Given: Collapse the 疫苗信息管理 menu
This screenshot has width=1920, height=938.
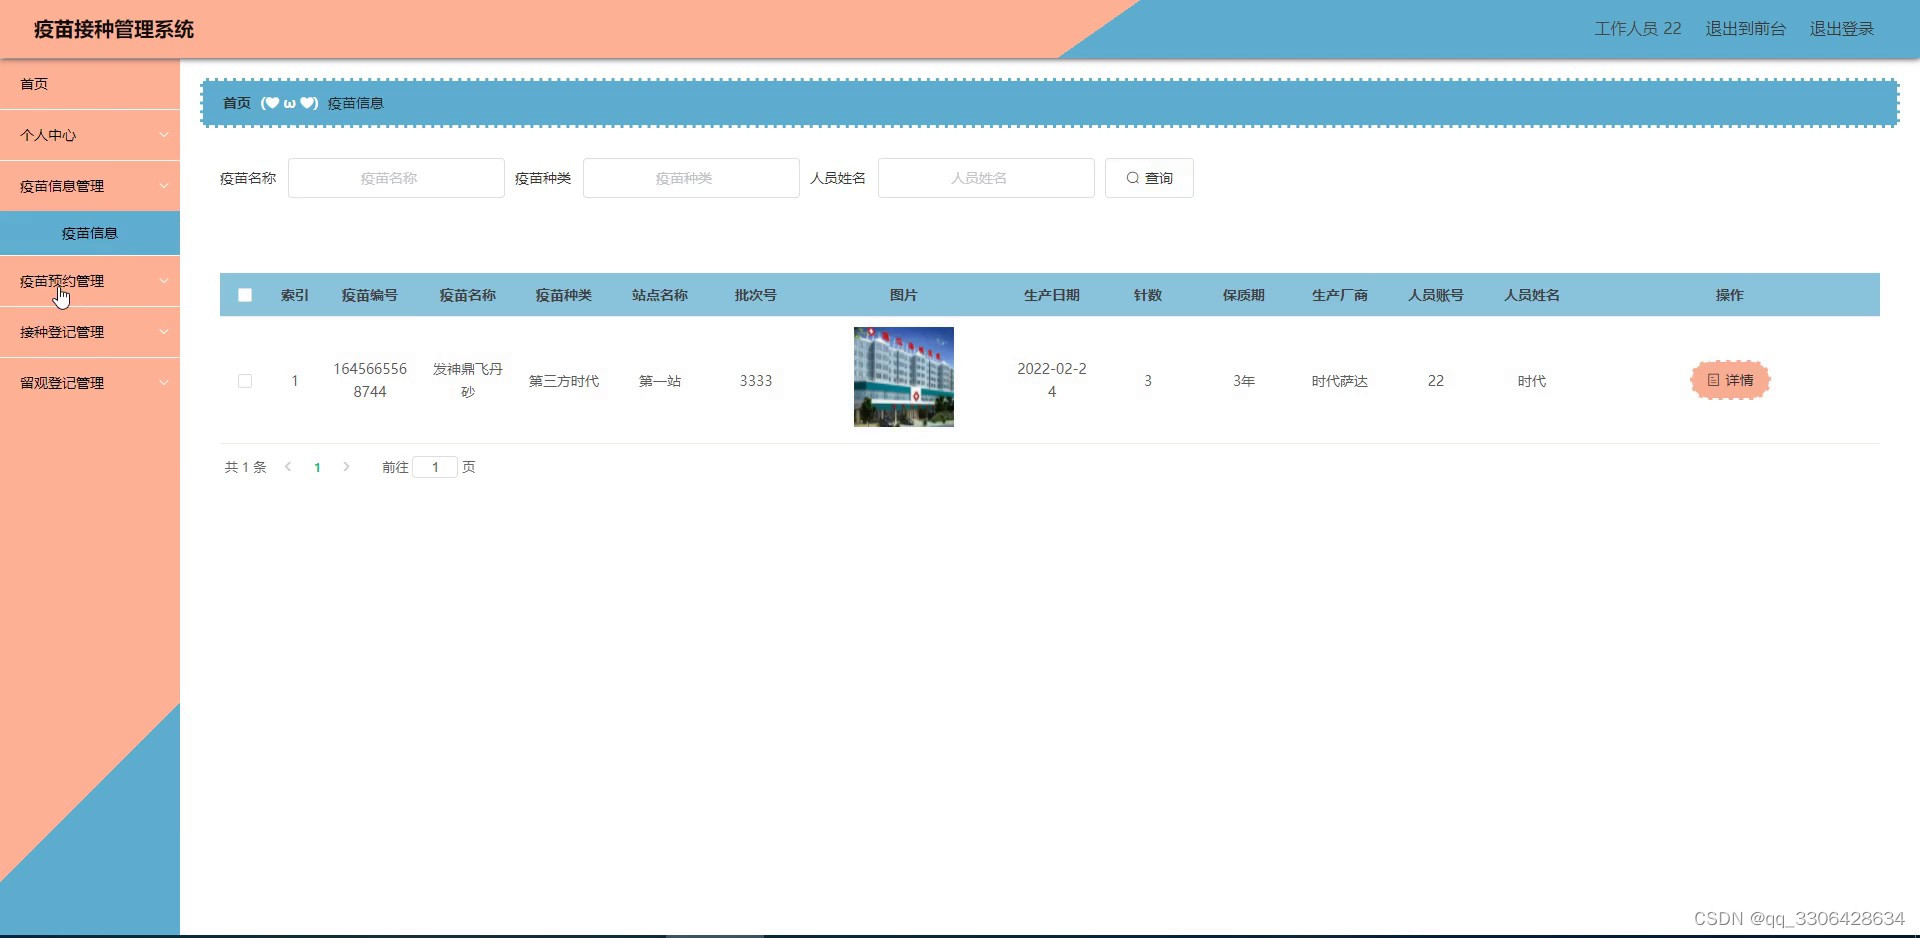Looking at the screenshot, I should pos(90,186).
